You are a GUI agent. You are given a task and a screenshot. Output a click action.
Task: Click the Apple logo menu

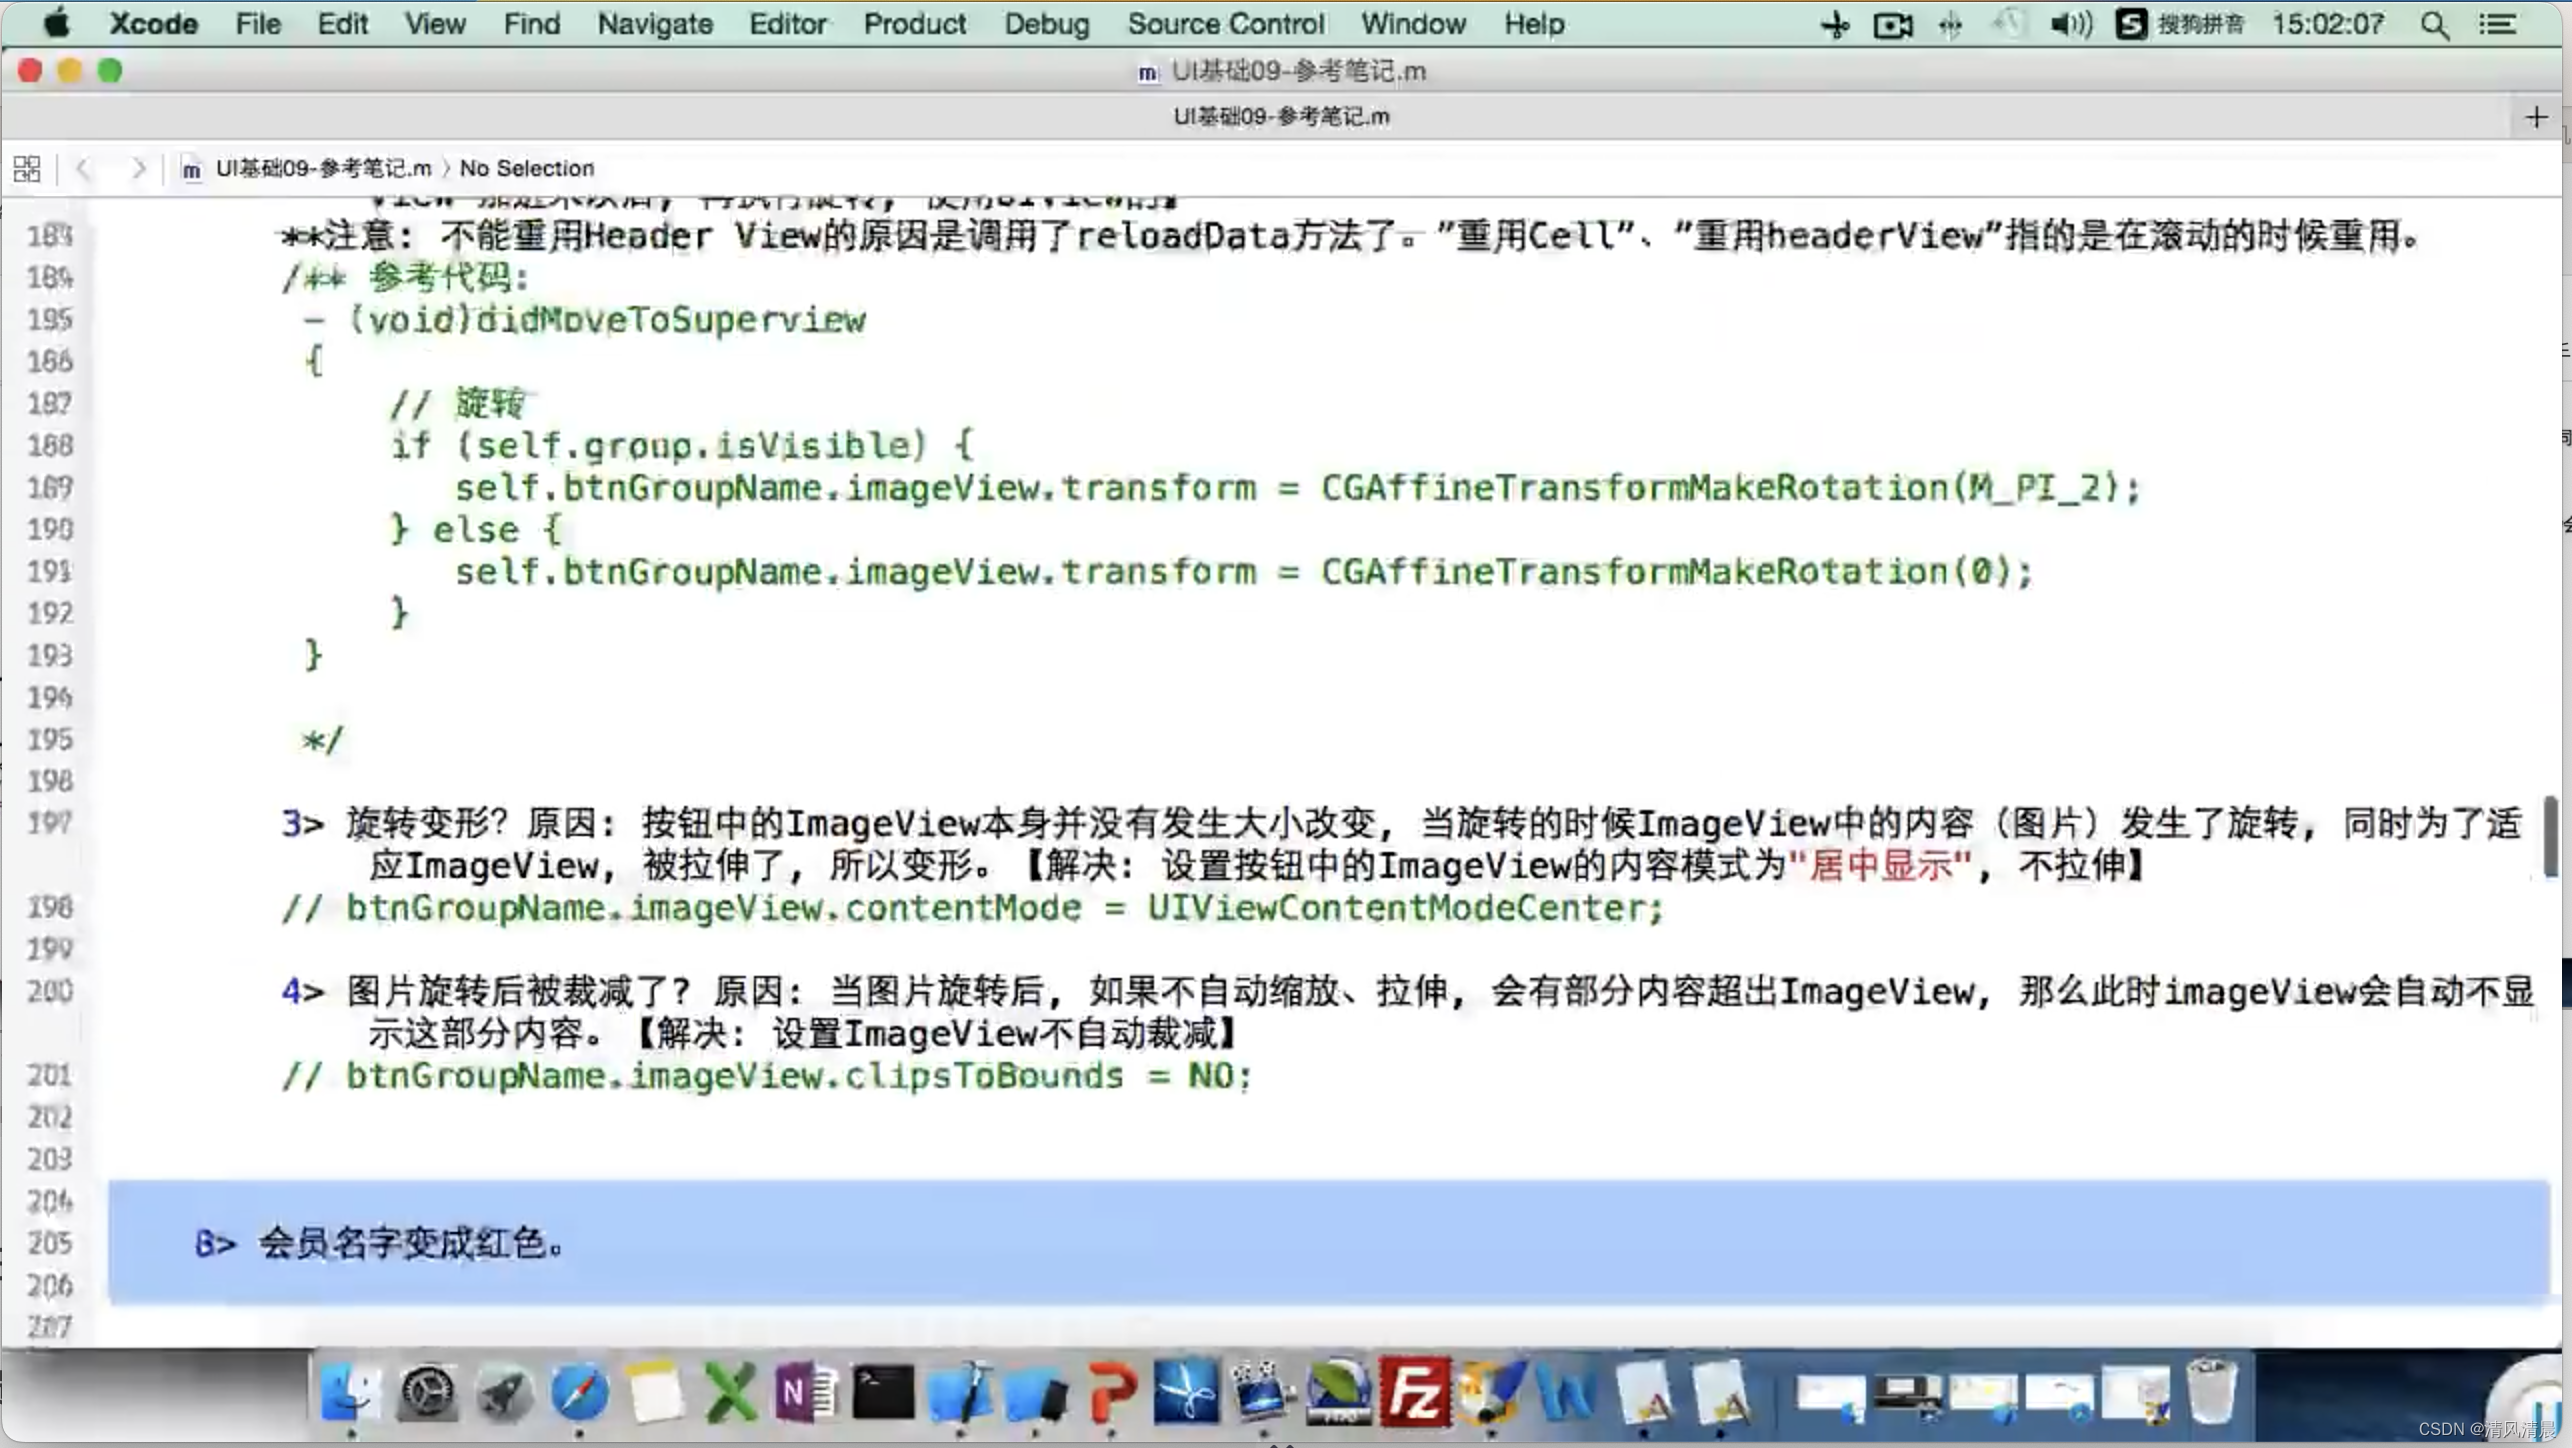[57, 23]
